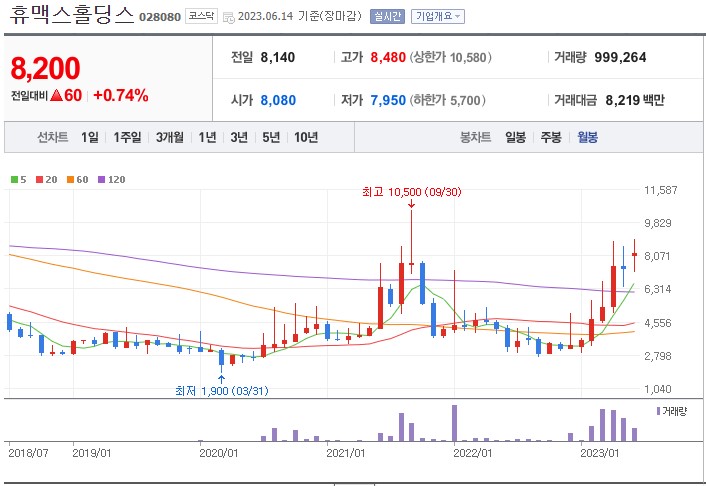Select the 3년 line chart tab
The width and height of the screenshot is (706, 486).
(x=239, y=137)
